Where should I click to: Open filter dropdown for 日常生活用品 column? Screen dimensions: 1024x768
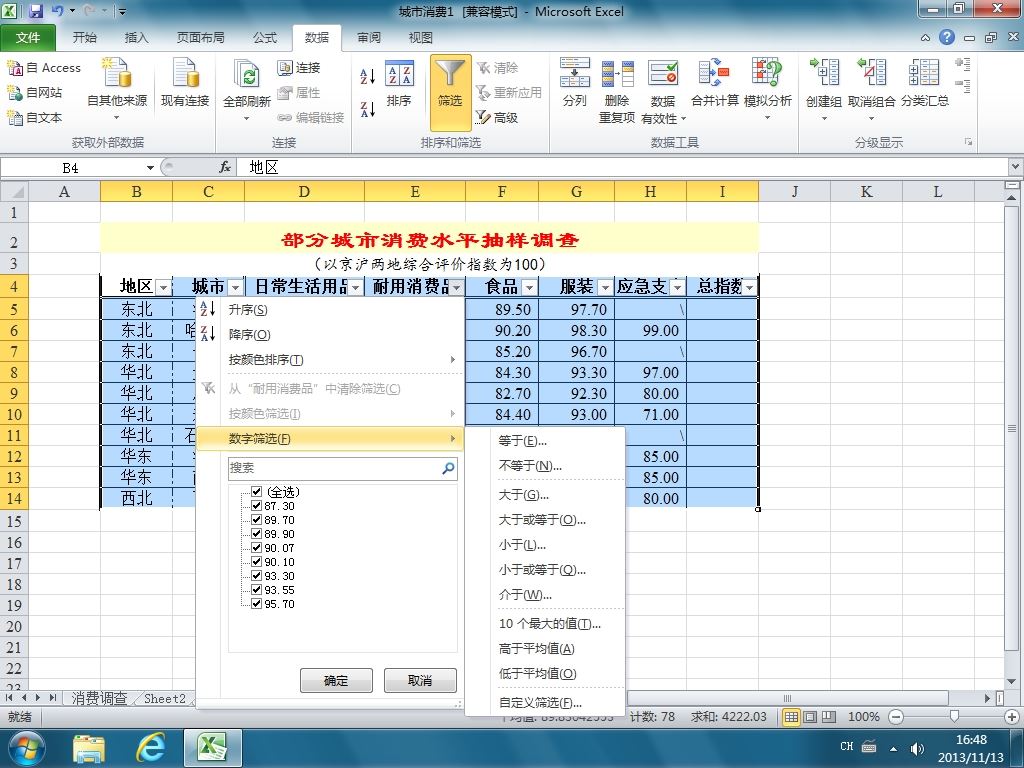click(x=355, y=287)
